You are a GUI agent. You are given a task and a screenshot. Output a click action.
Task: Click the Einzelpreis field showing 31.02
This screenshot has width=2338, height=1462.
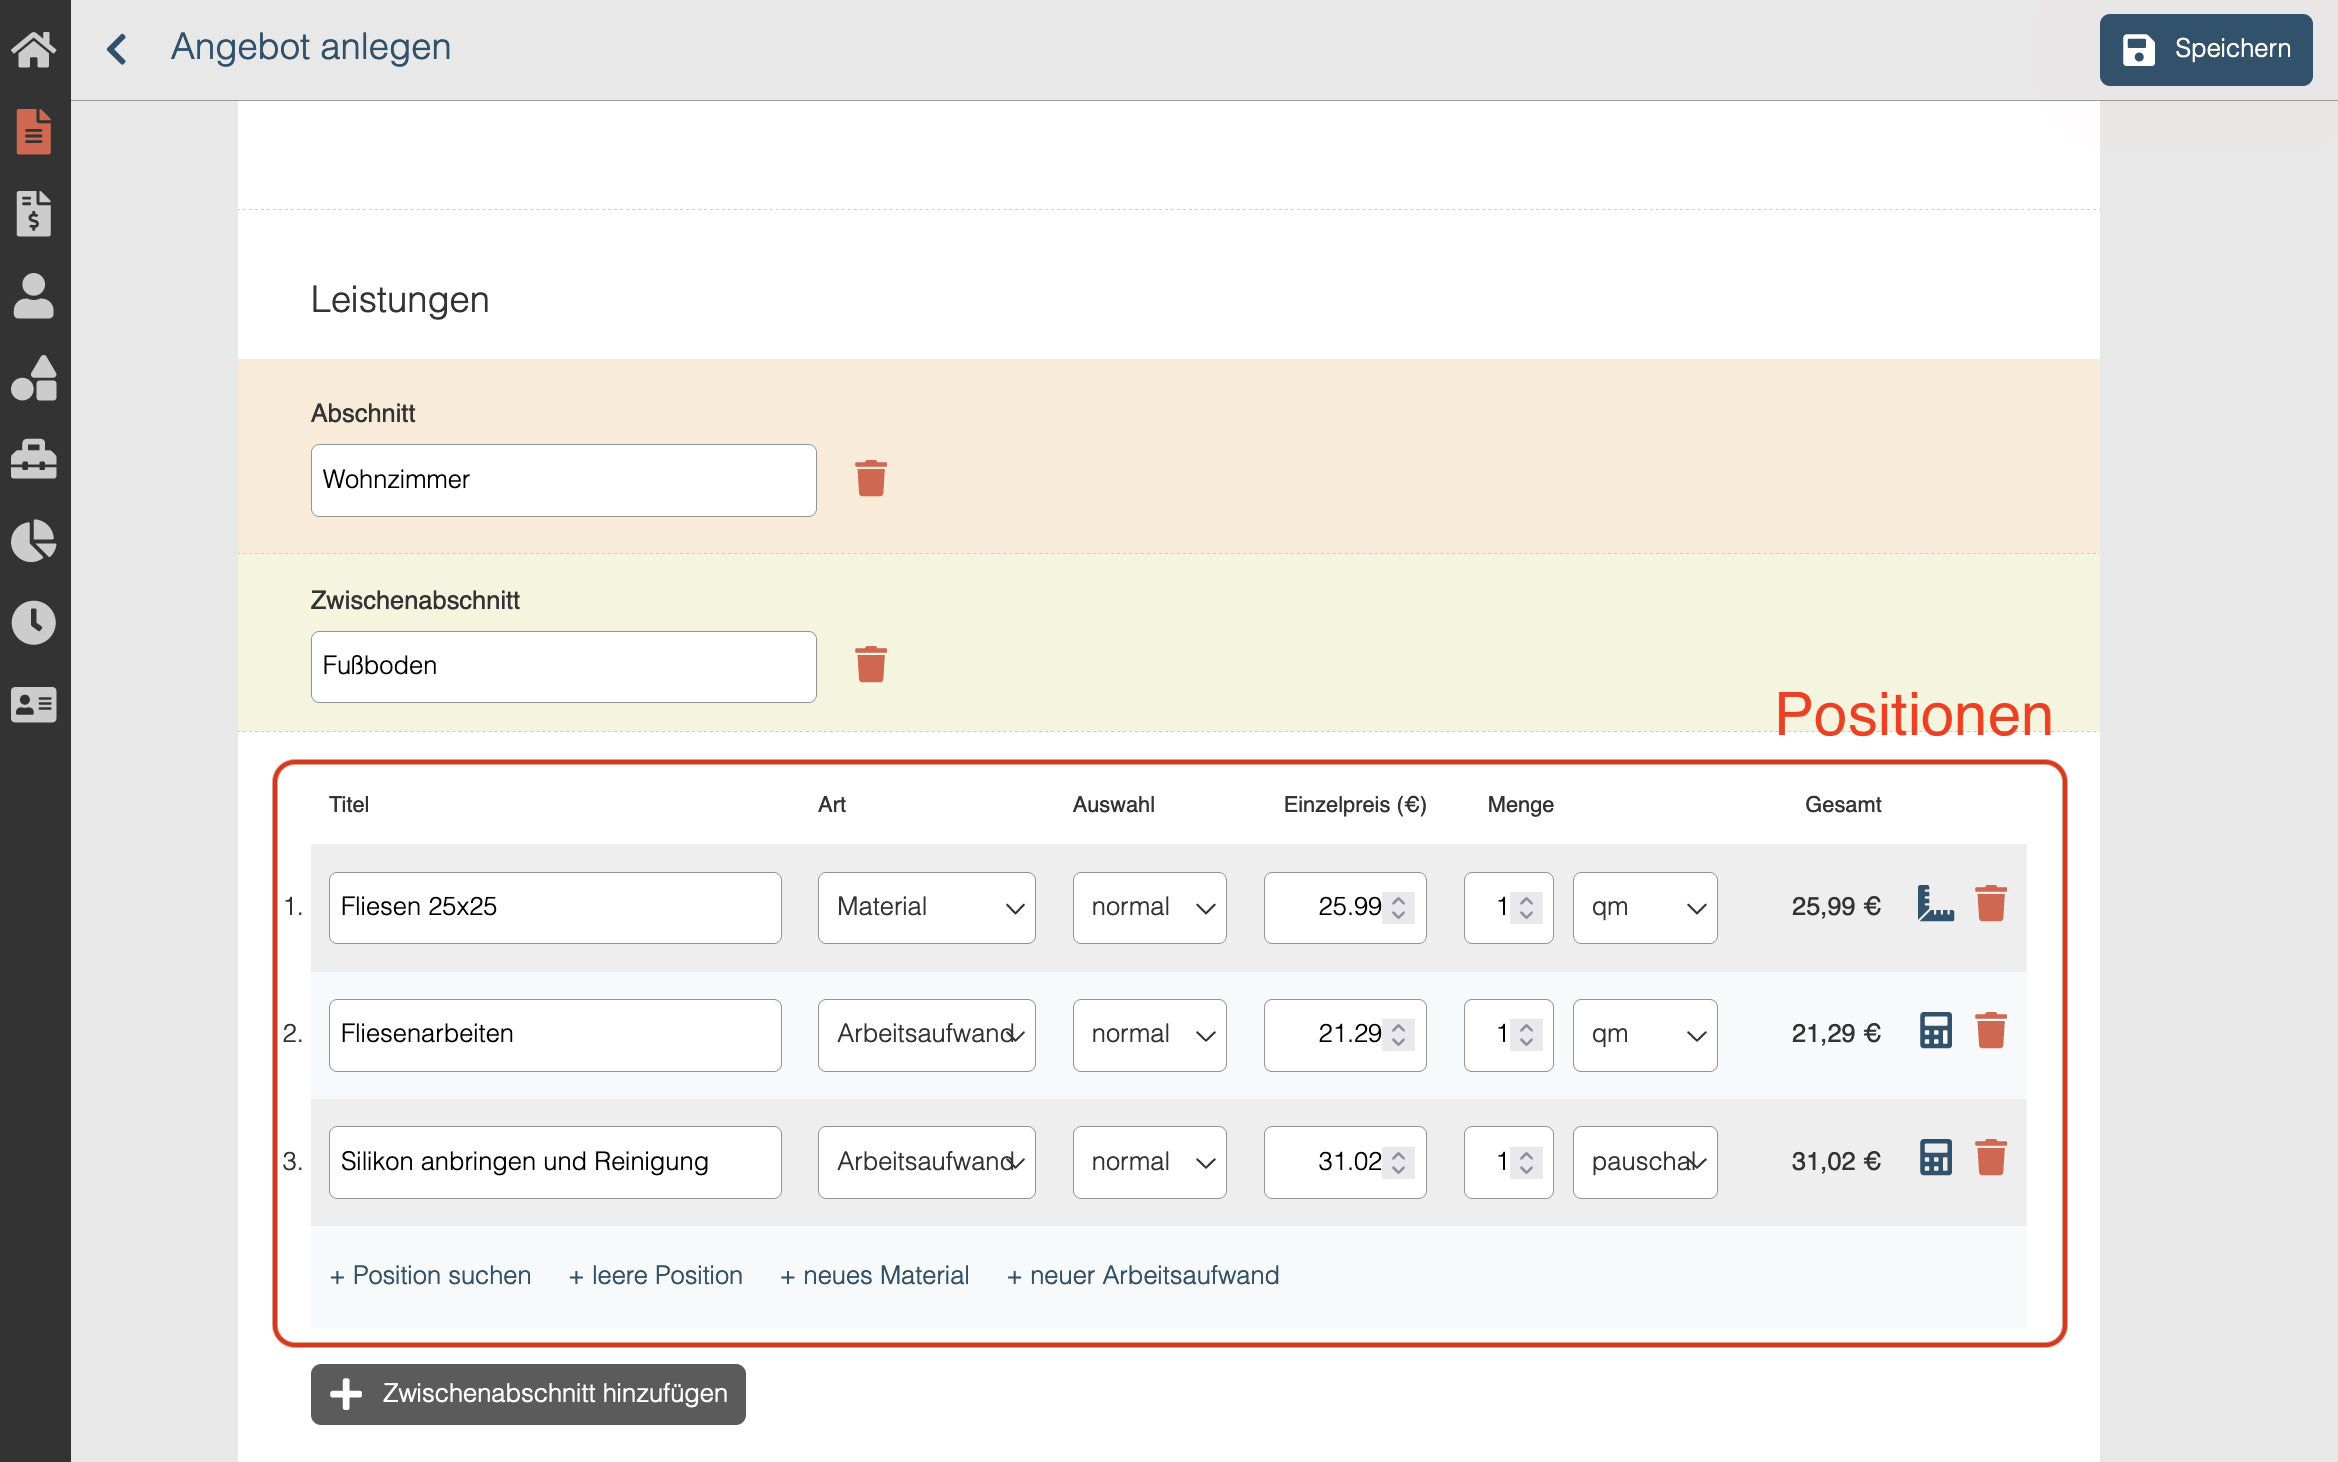1345,1162
